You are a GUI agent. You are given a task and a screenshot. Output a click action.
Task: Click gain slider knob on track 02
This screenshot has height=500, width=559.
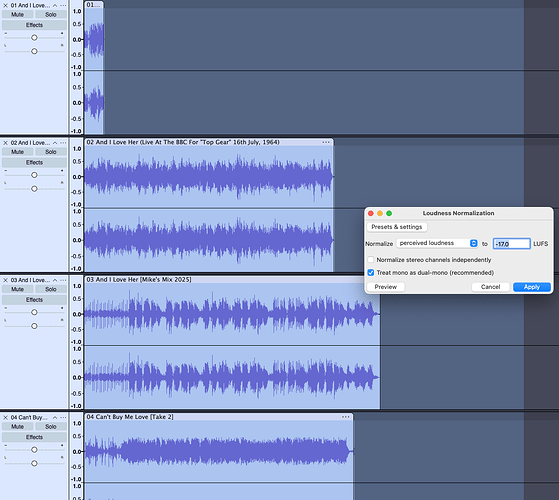[x=34, y=175]
